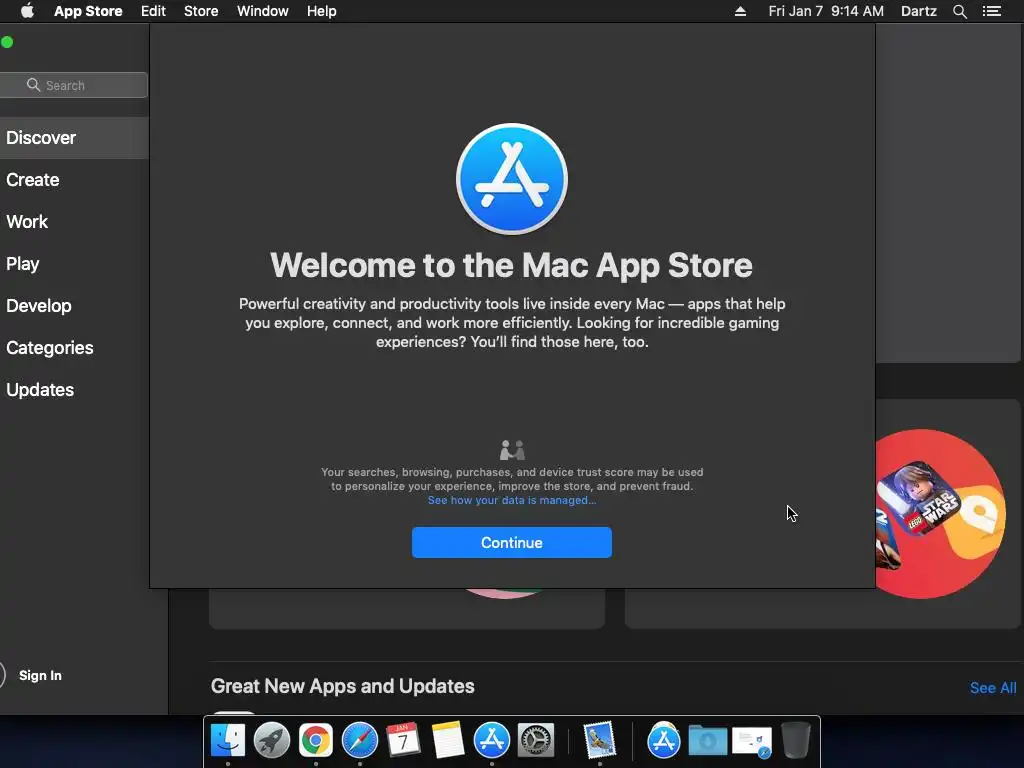The image size is (1024, 768).
Task: Click the Continue button
Action: (511, 542)
